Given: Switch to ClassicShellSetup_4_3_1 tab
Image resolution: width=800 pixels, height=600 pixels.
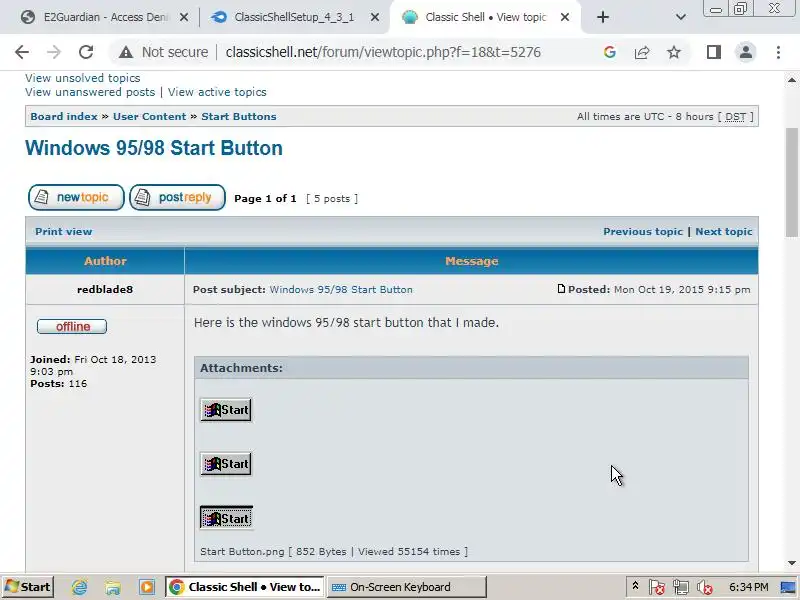Looking at the screenshot, I should [293, 17].
